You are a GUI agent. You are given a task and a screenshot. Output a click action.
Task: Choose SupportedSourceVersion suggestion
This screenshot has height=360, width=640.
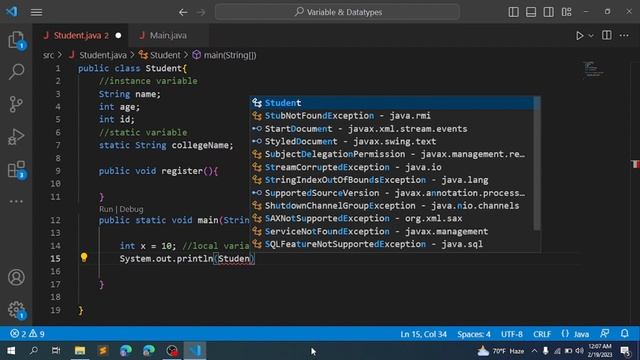[392, 193]
